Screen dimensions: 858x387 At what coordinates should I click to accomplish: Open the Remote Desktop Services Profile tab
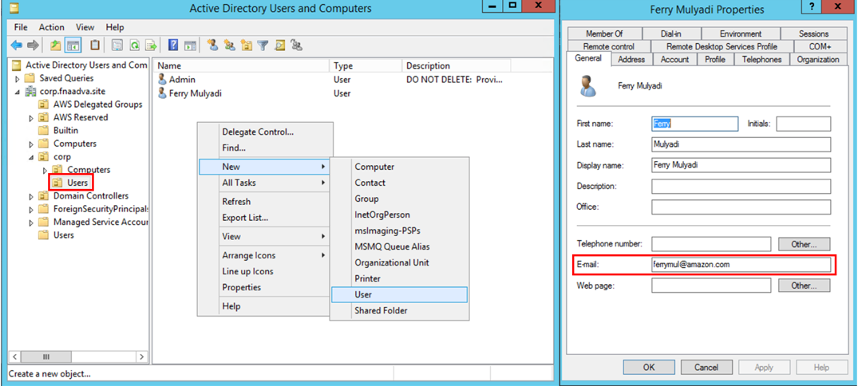click(x=722, y=47)
